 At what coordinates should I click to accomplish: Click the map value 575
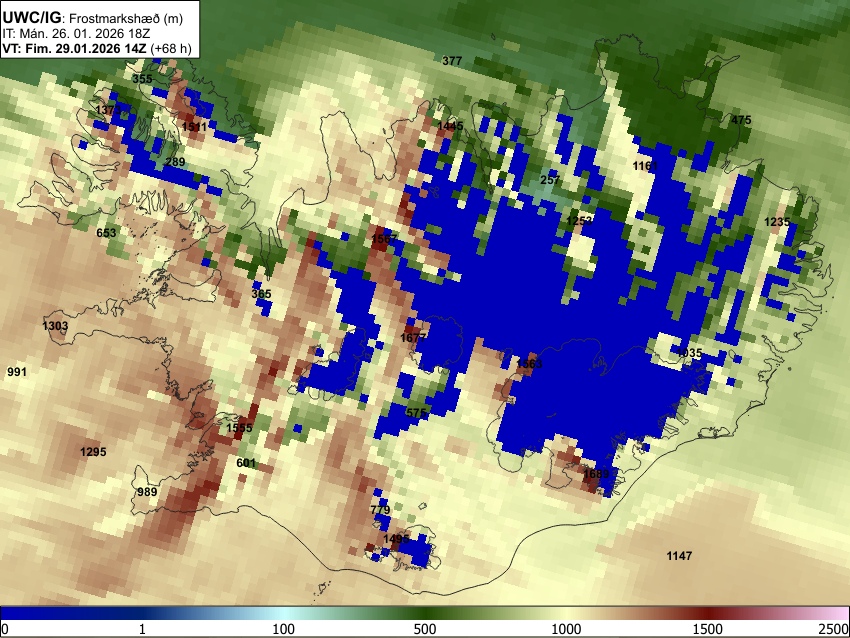pos(416,413)
